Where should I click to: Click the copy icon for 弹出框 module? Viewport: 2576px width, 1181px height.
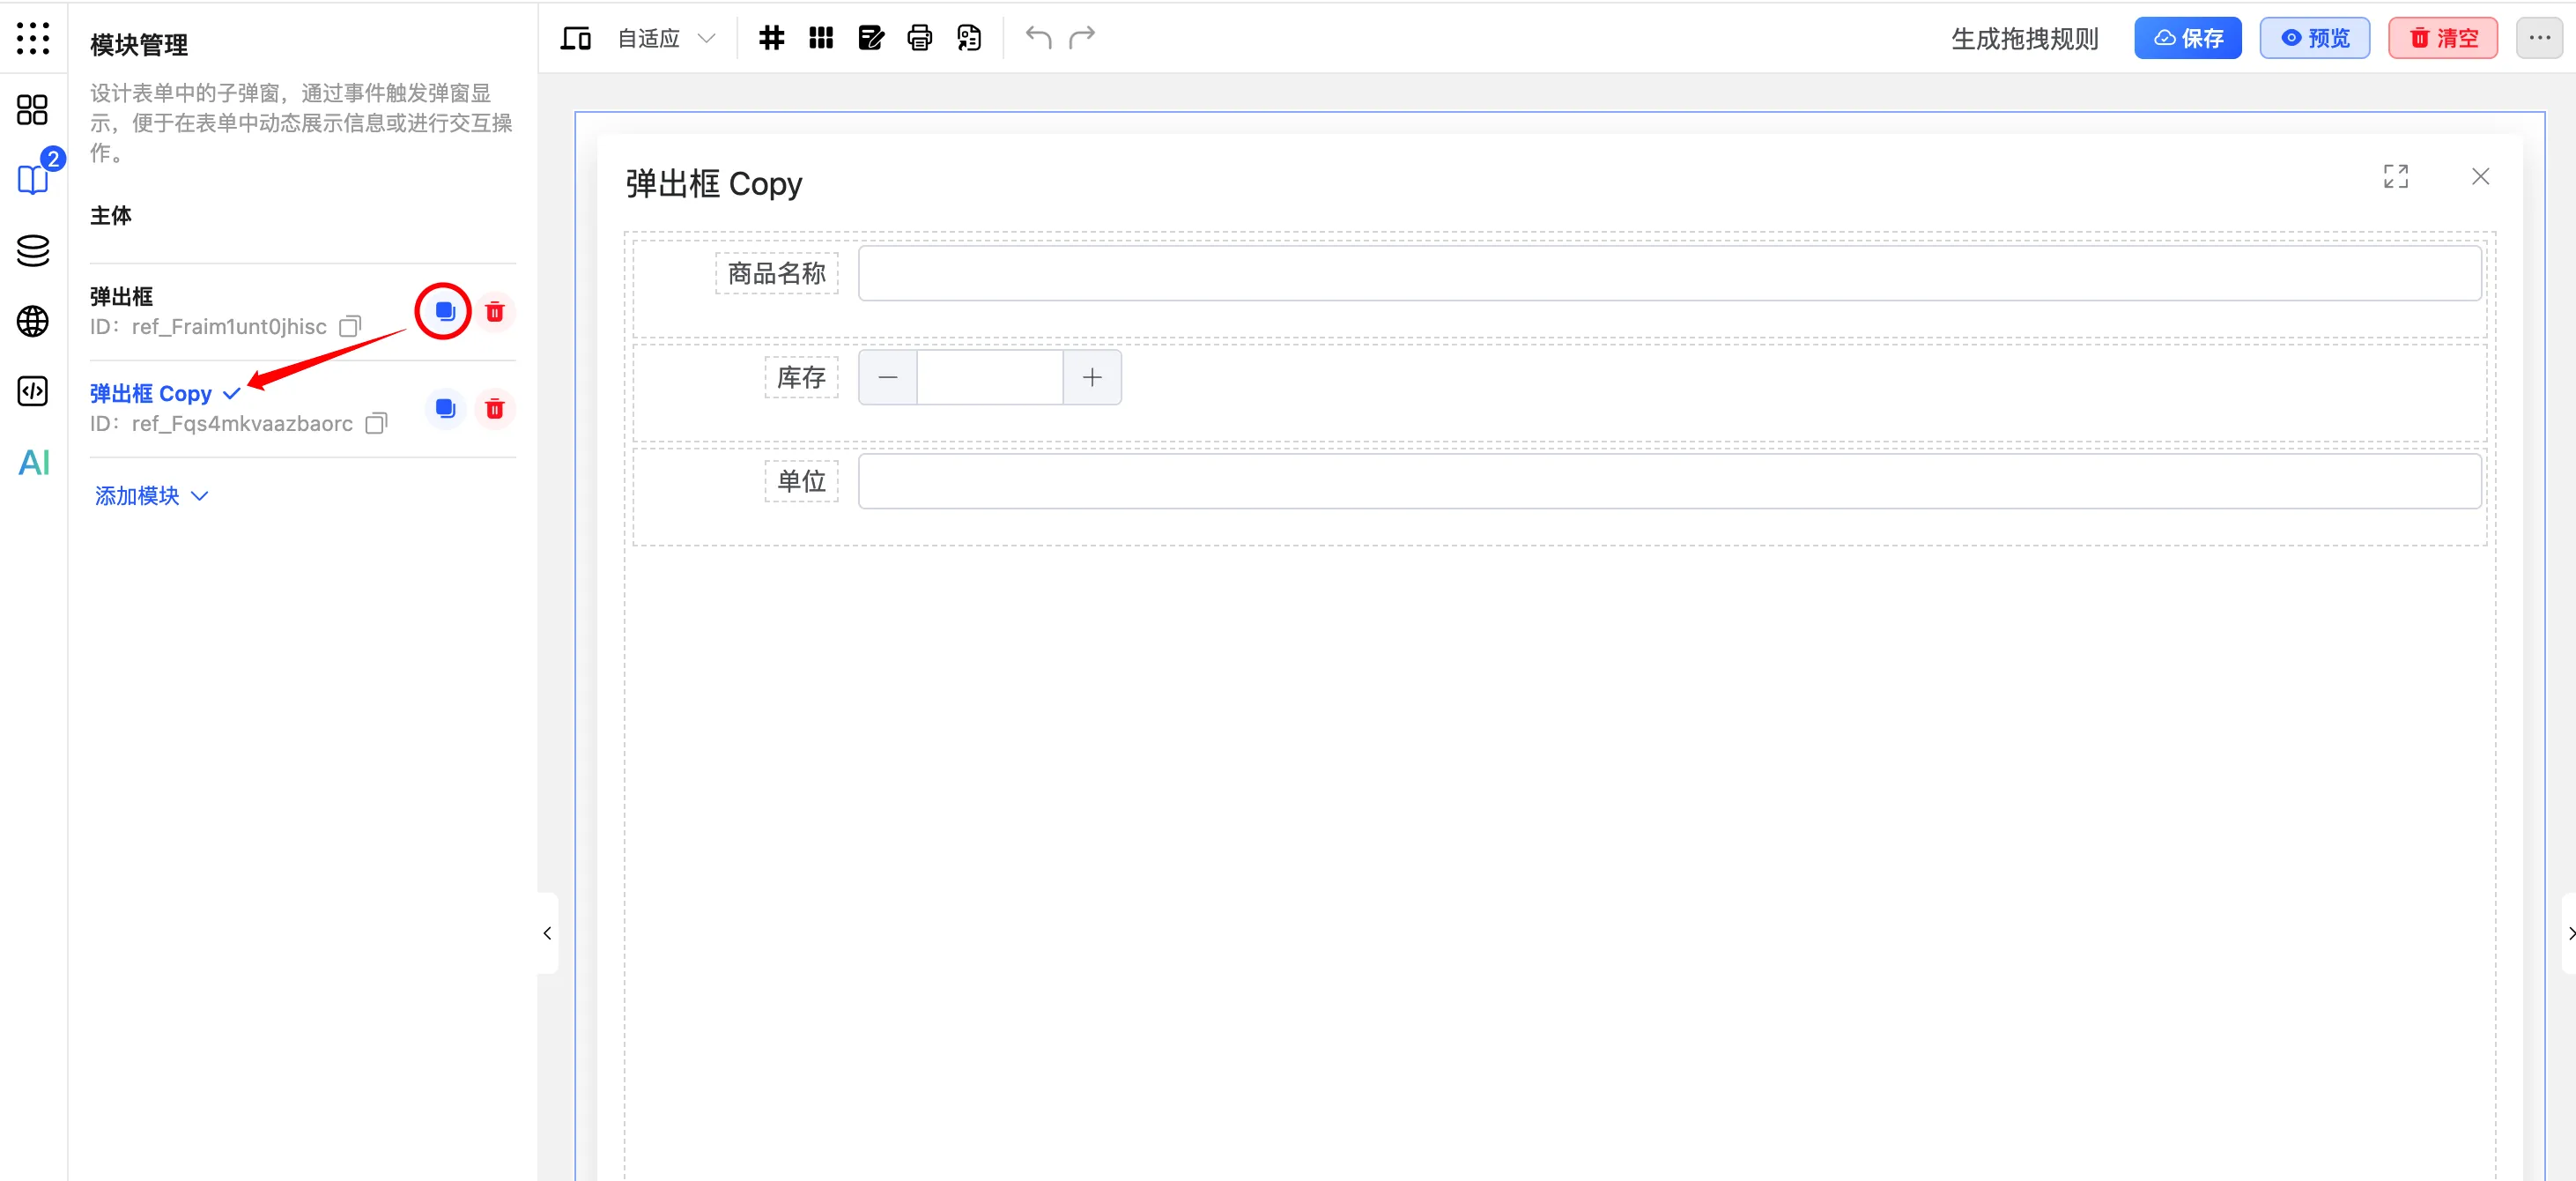click(x=444, y=312)
